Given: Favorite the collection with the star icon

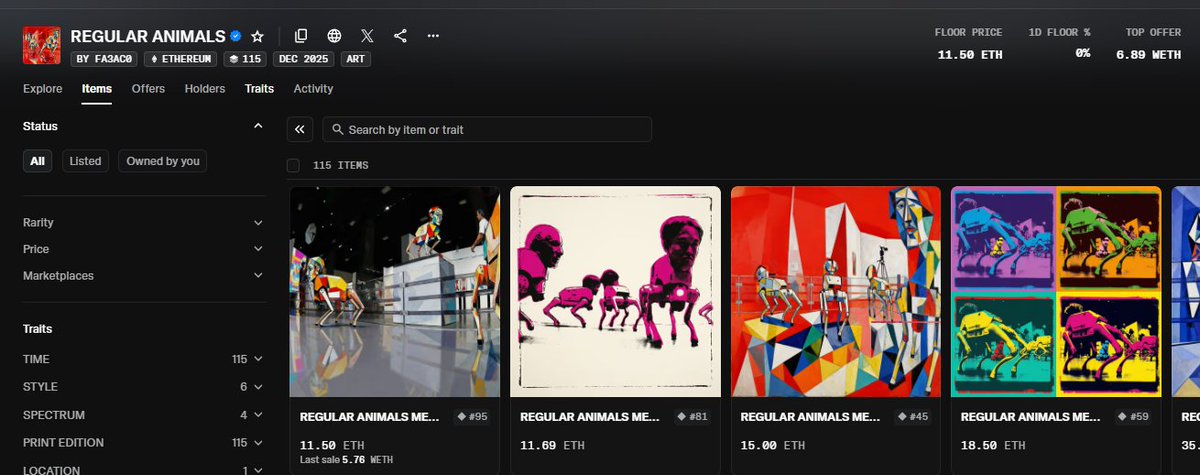Looking at the screenshot, I should click(258, 36).
